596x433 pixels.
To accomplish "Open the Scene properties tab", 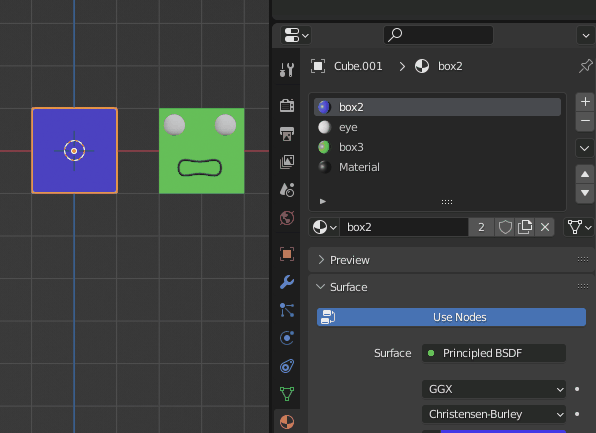I will [287, 189].
